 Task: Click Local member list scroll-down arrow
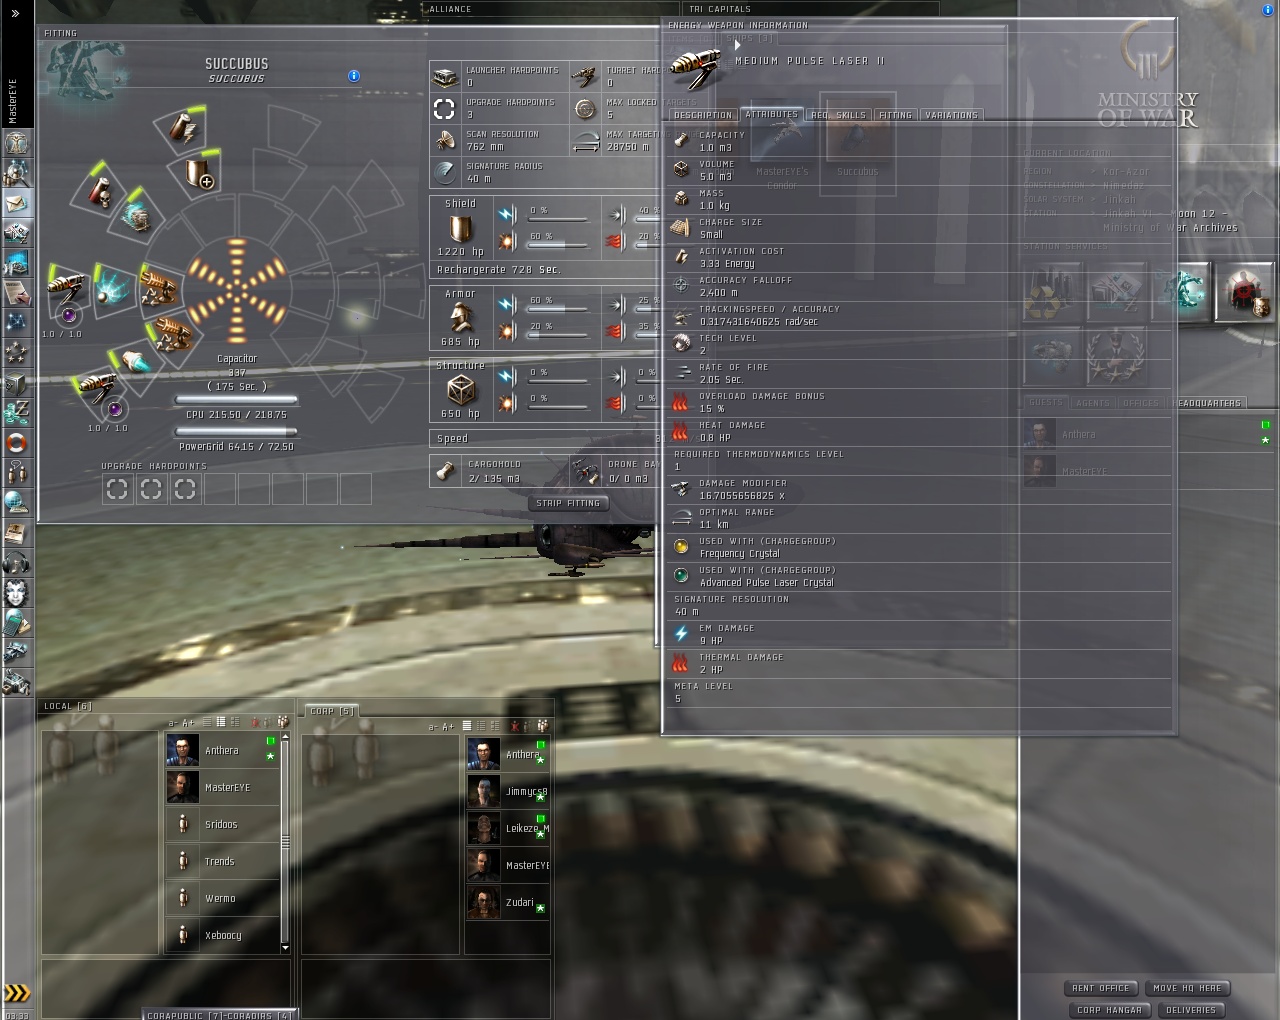[x=285, y=947]
